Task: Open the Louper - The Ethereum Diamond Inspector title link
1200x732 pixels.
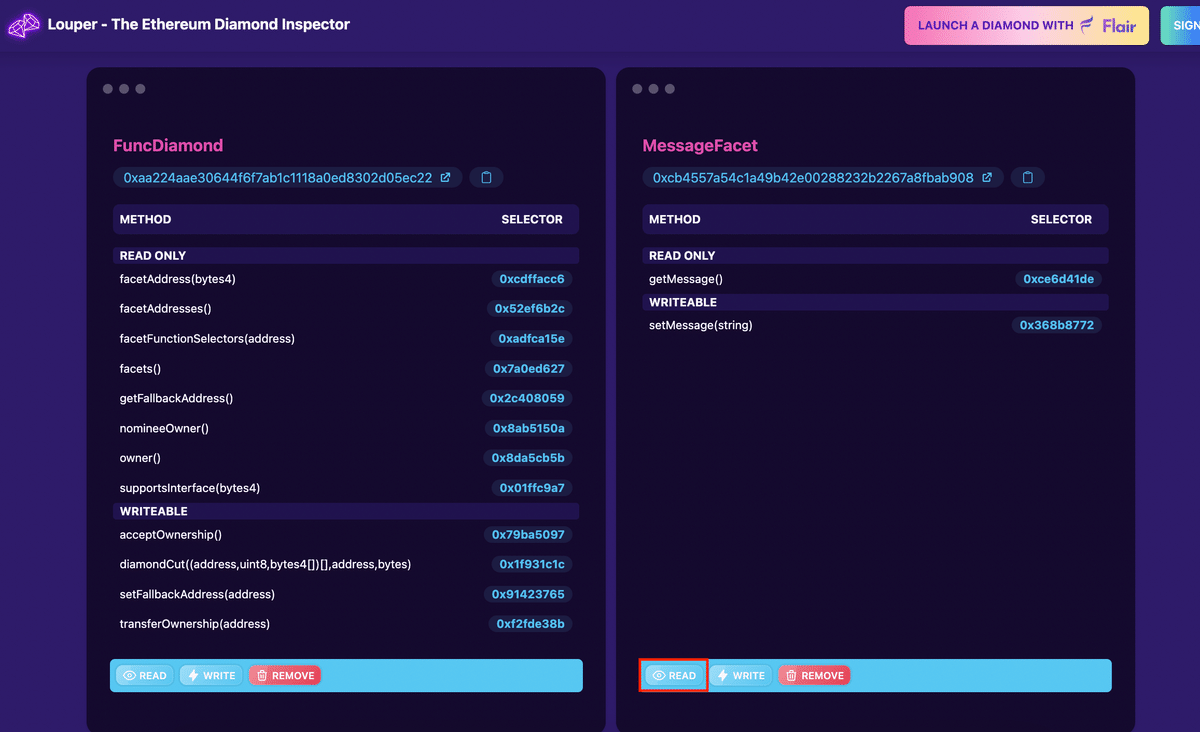Action: 199,24
